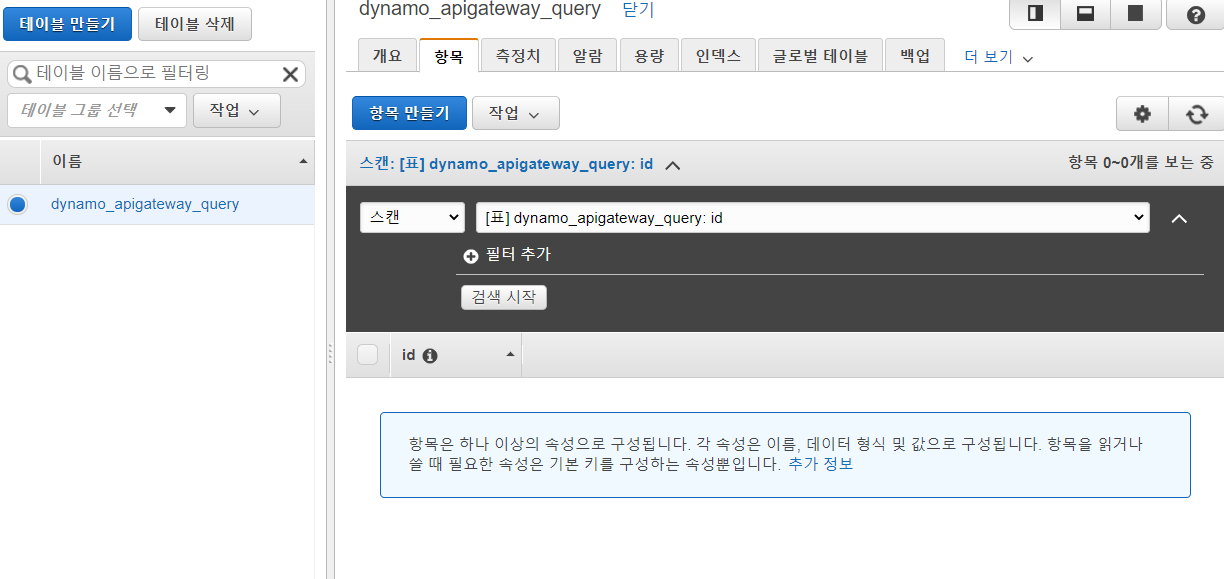Collapse the scan header chevron
Screen dimensions: 1224x579
(x=673, y=164)
